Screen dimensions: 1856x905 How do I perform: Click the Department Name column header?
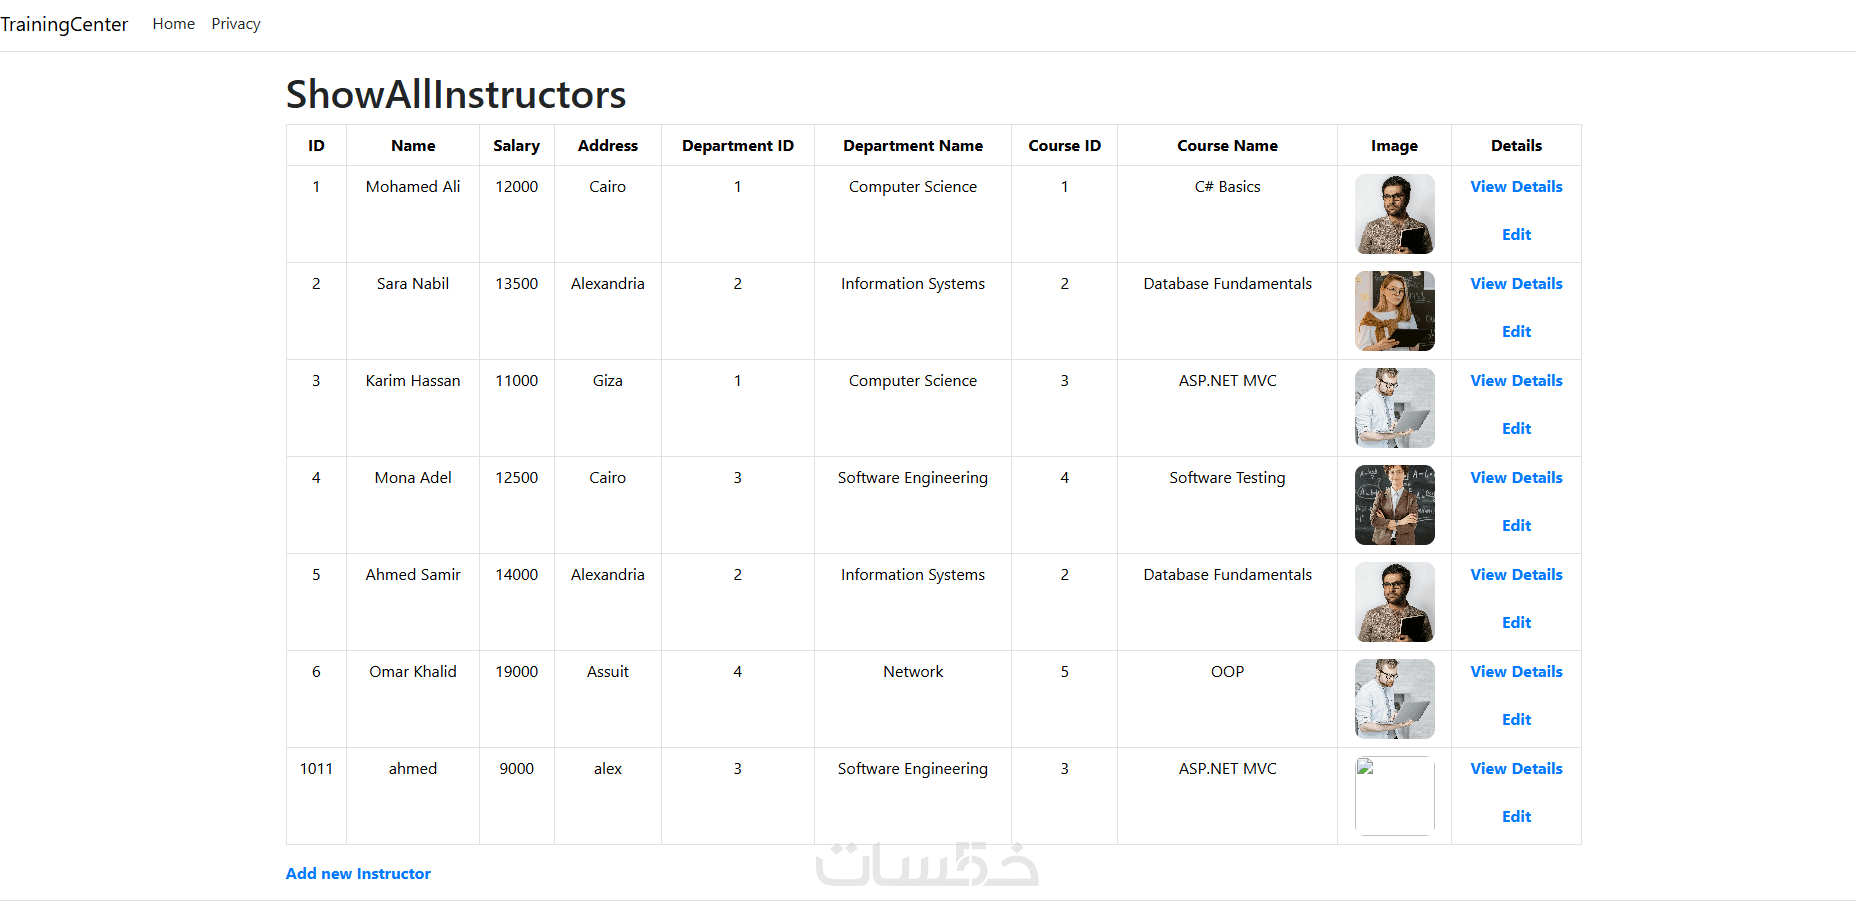pyautogui.click(x=913, y=146)
